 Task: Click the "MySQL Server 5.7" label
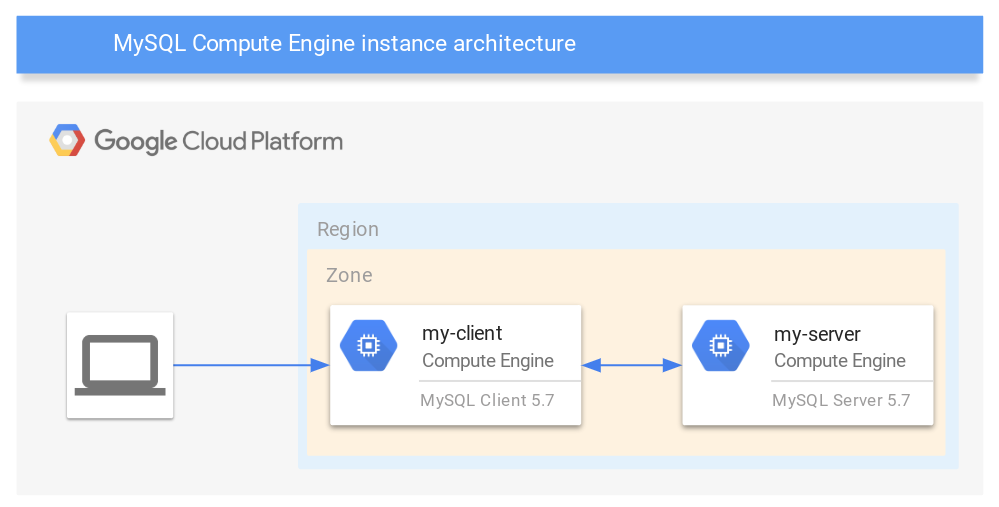pyautogui.click(x=841, y=401)
